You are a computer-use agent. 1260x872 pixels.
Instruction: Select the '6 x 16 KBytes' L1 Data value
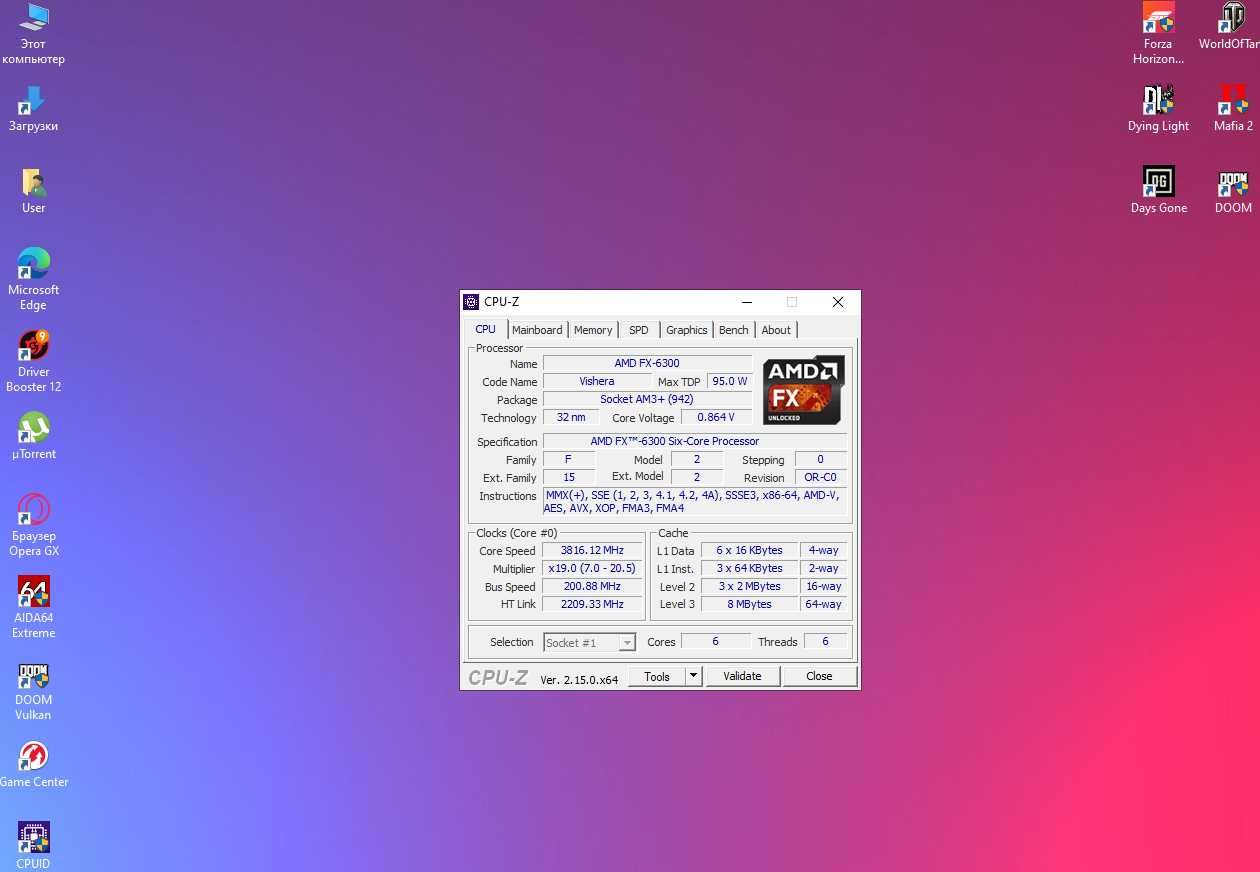[749, 550]
